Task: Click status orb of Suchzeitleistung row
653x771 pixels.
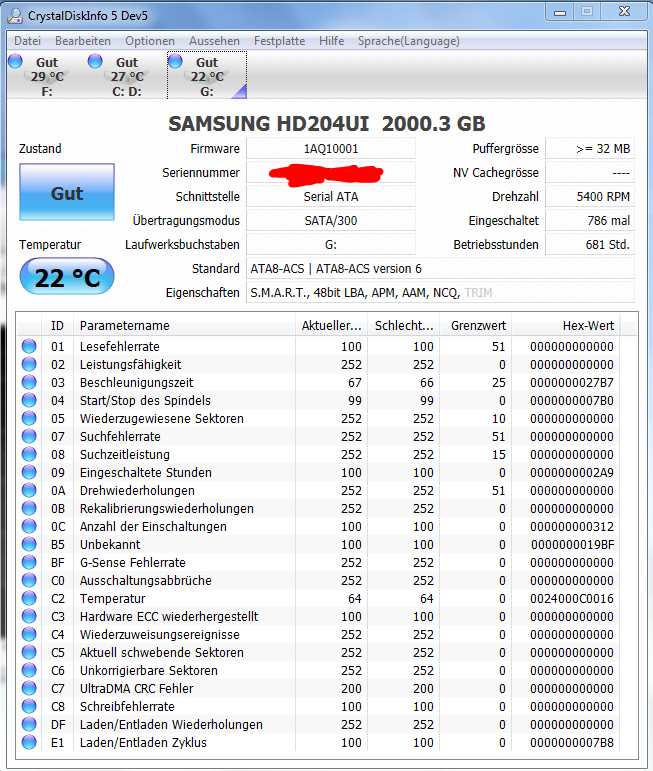Action: [x=29, y=454]
